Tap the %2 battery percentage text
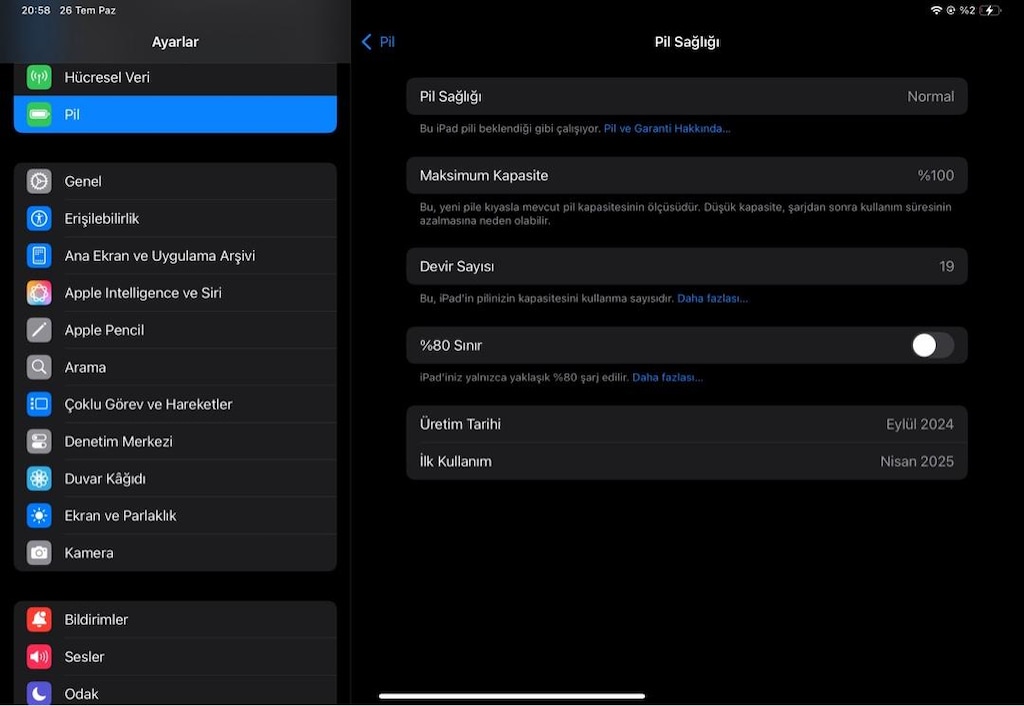The width and height of the screenshot is (1024, 706). [x=967, y=10]
